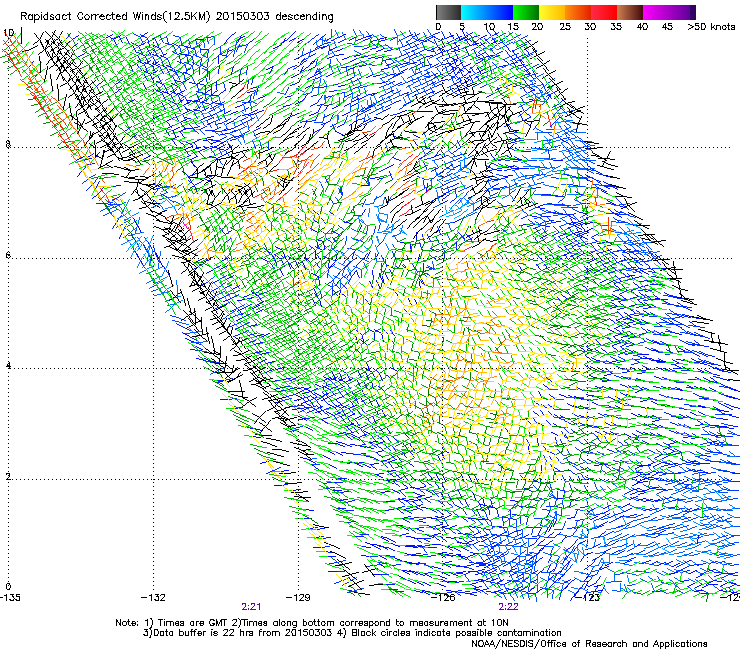The width and height of the screenshot is (740, 650).
Task: Click the '-126' longitude axis label
Action: [x=443, y=598]
